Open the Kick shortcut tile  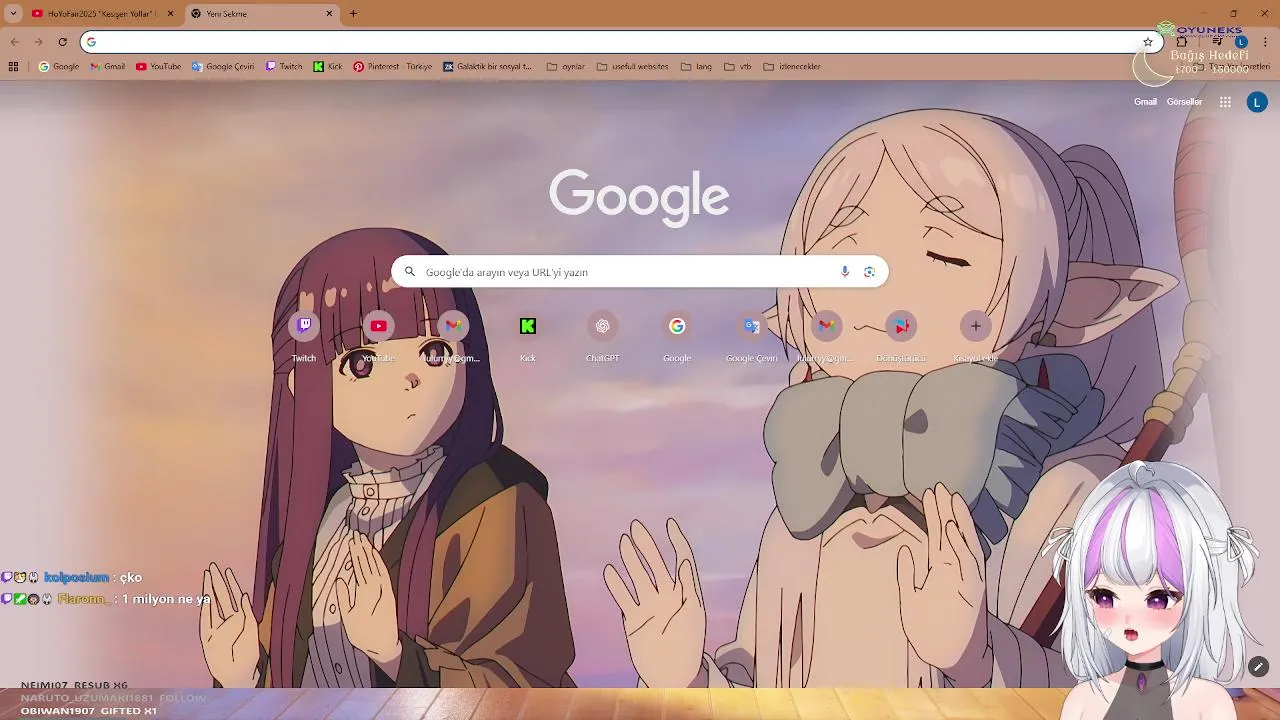tap(528, 338)
